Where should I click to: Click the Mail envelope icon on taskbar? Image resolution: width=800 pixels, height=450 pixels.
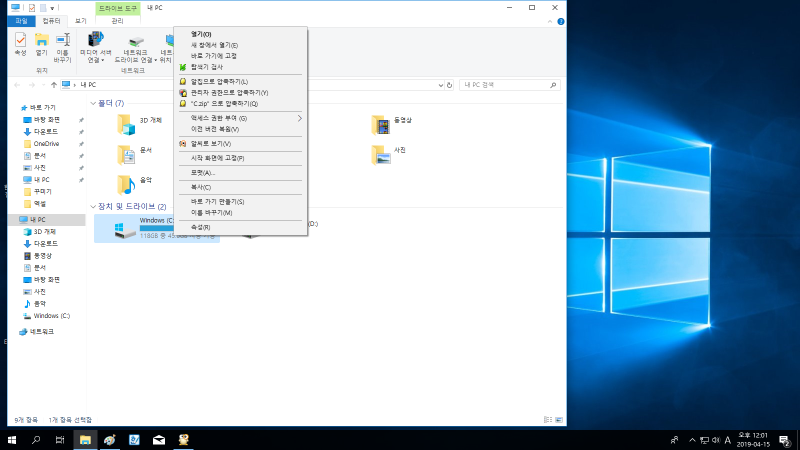click(159, 440)
